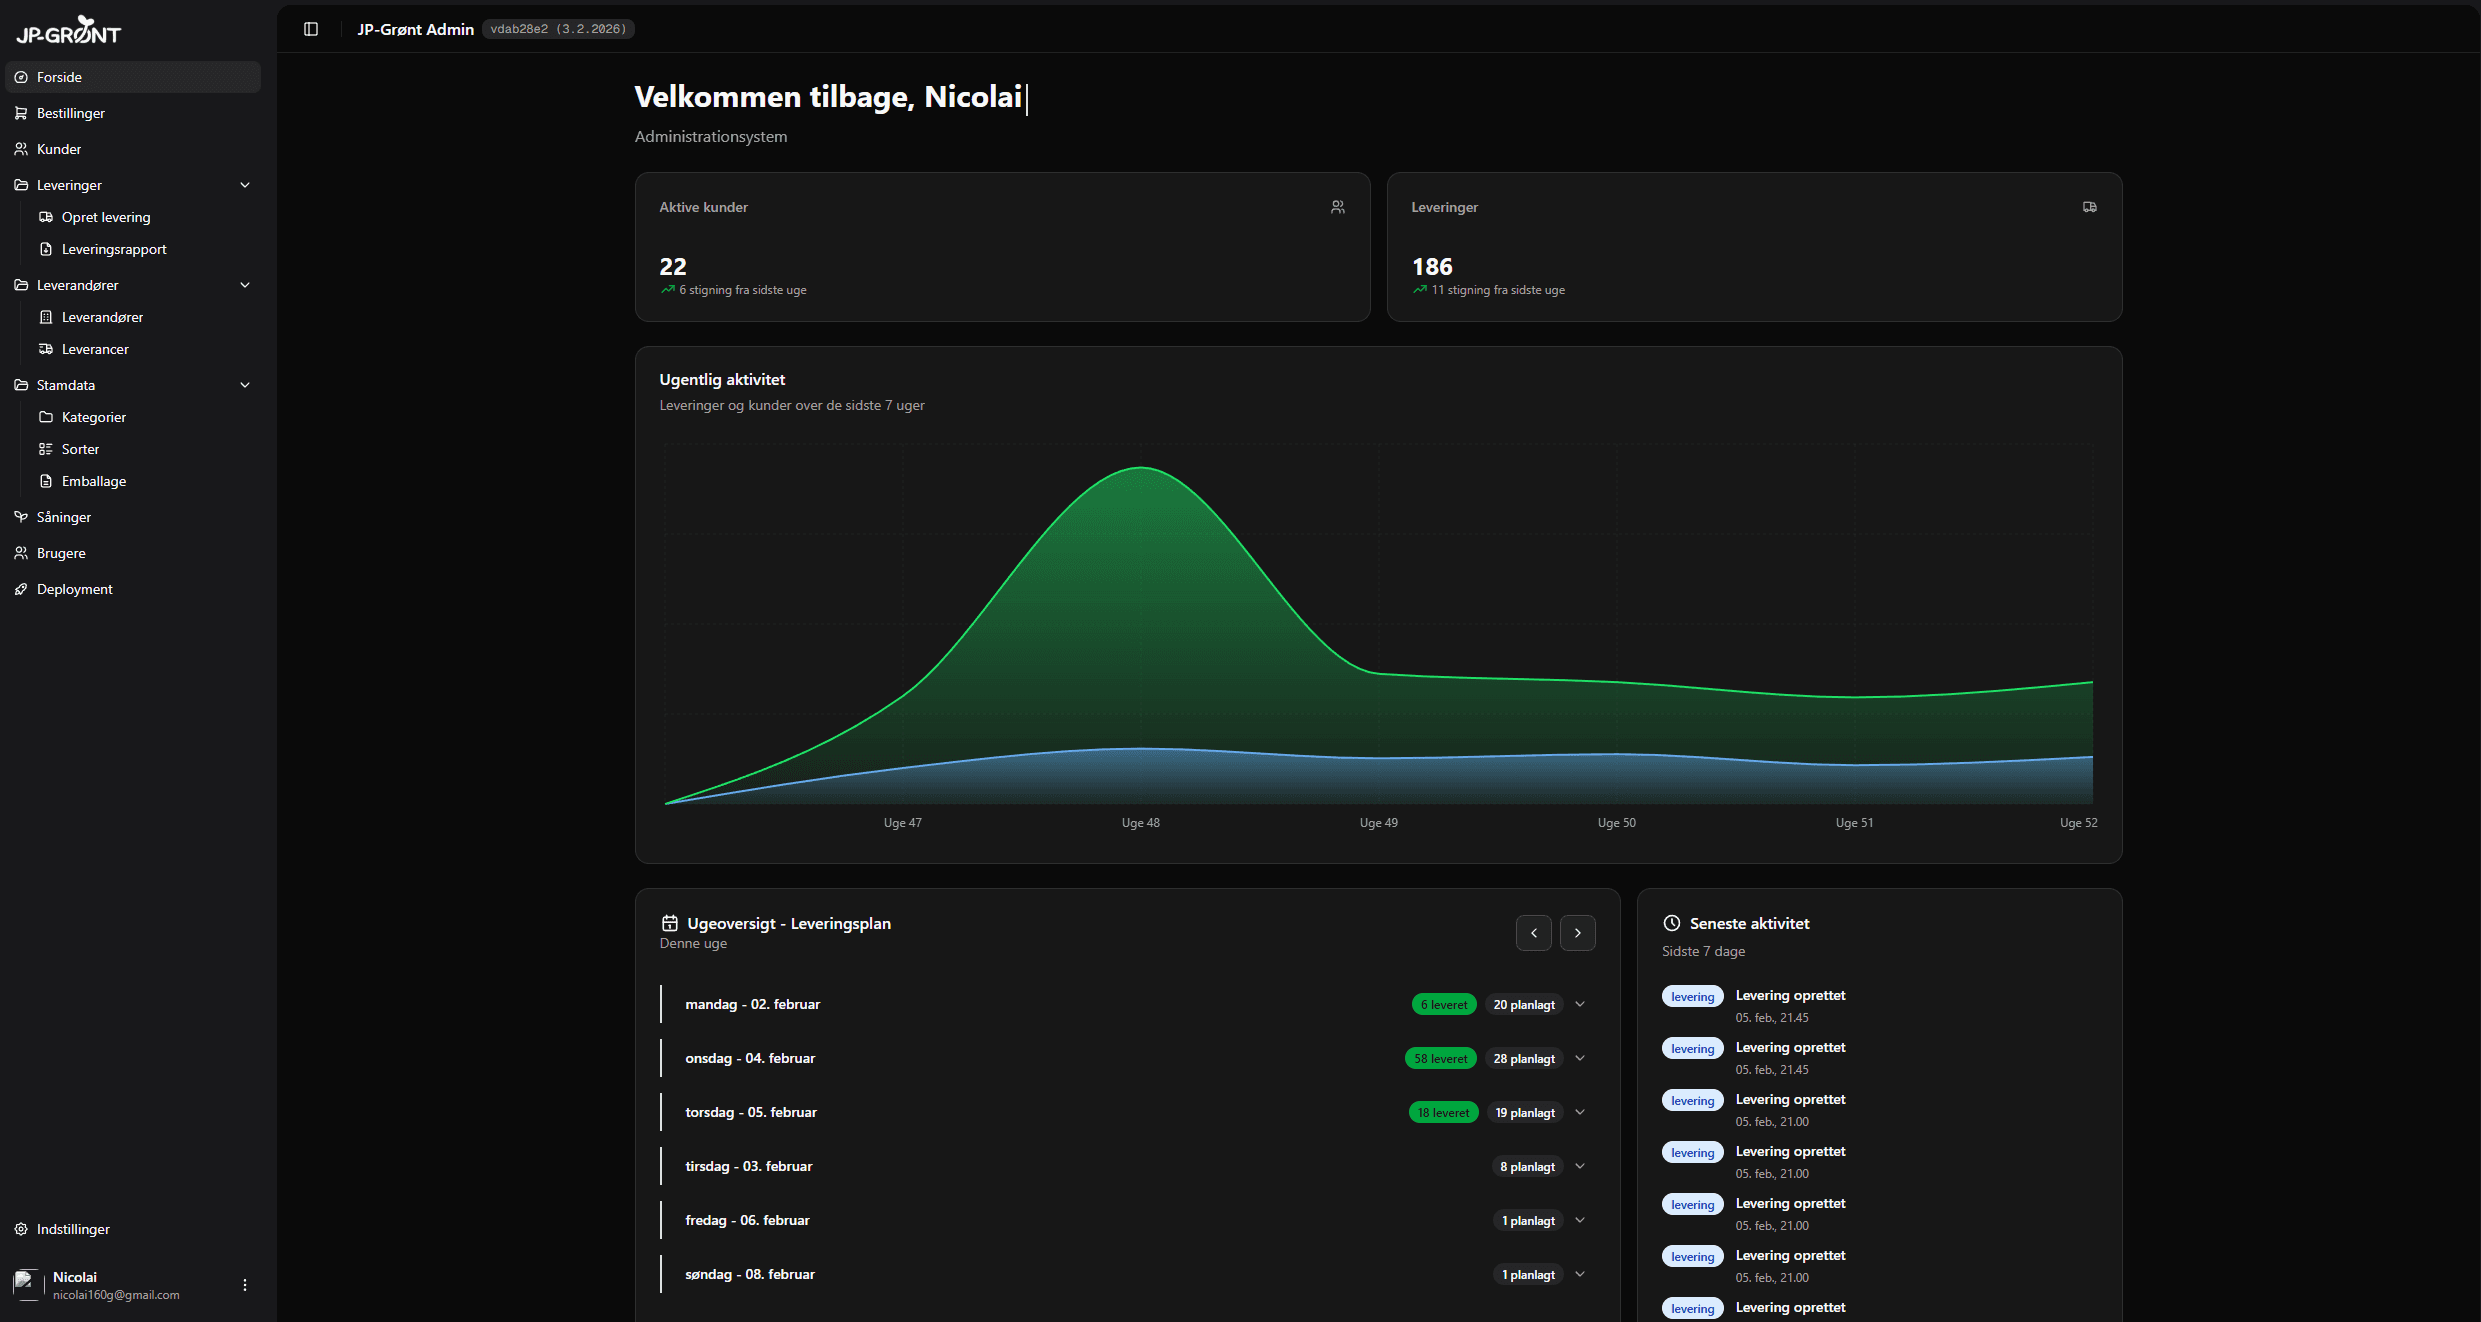Open user menu with three-dot icon
This screenshot has width=2481, height=1322.
tap(245, 1285)
